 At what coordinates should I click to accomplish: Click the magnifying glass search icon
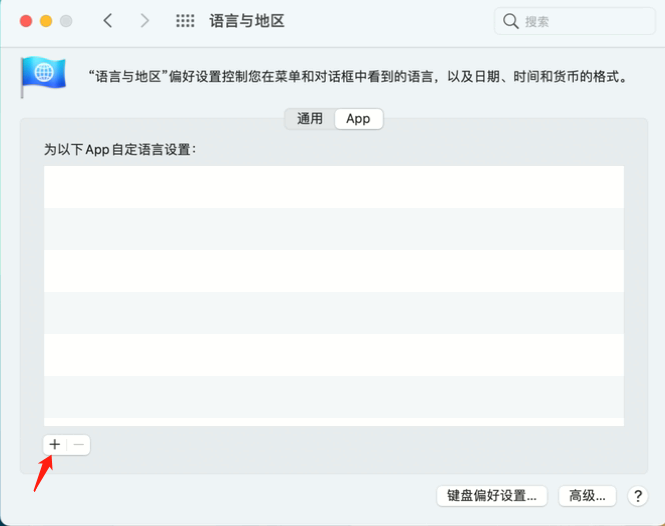[511, 21]
